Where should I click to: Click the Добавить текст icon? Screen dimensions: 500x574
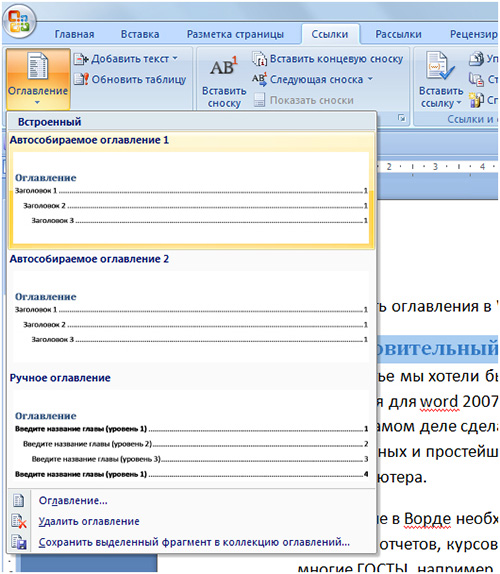tap(81, 59)
